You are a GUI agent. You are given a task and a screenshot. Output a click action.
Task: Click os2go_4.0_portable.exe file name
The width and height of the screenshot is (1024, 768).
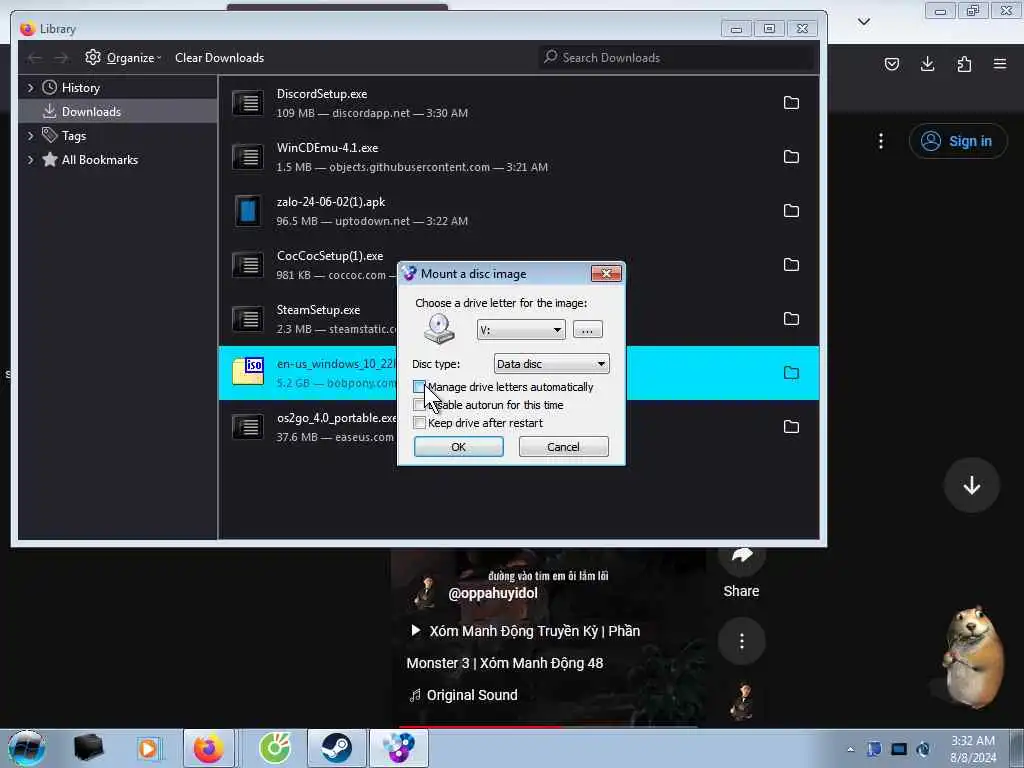336,417
